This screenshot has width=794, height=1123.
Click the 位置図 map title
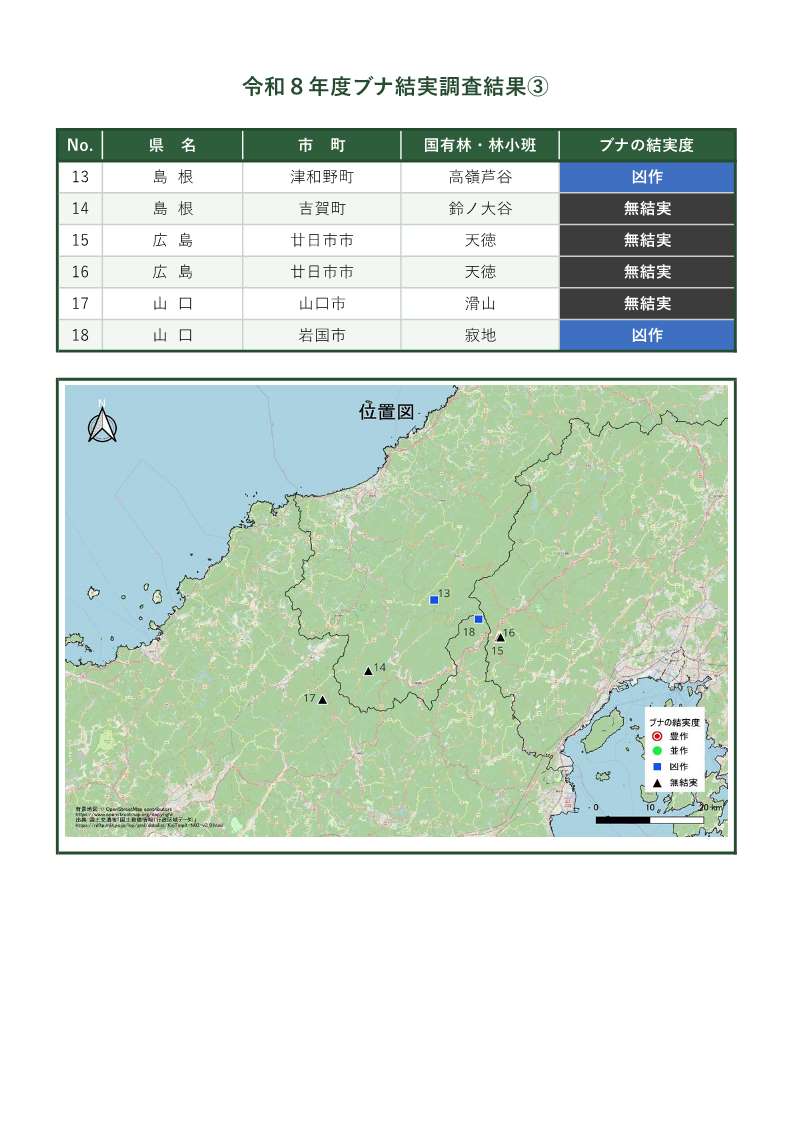(387, 412)
